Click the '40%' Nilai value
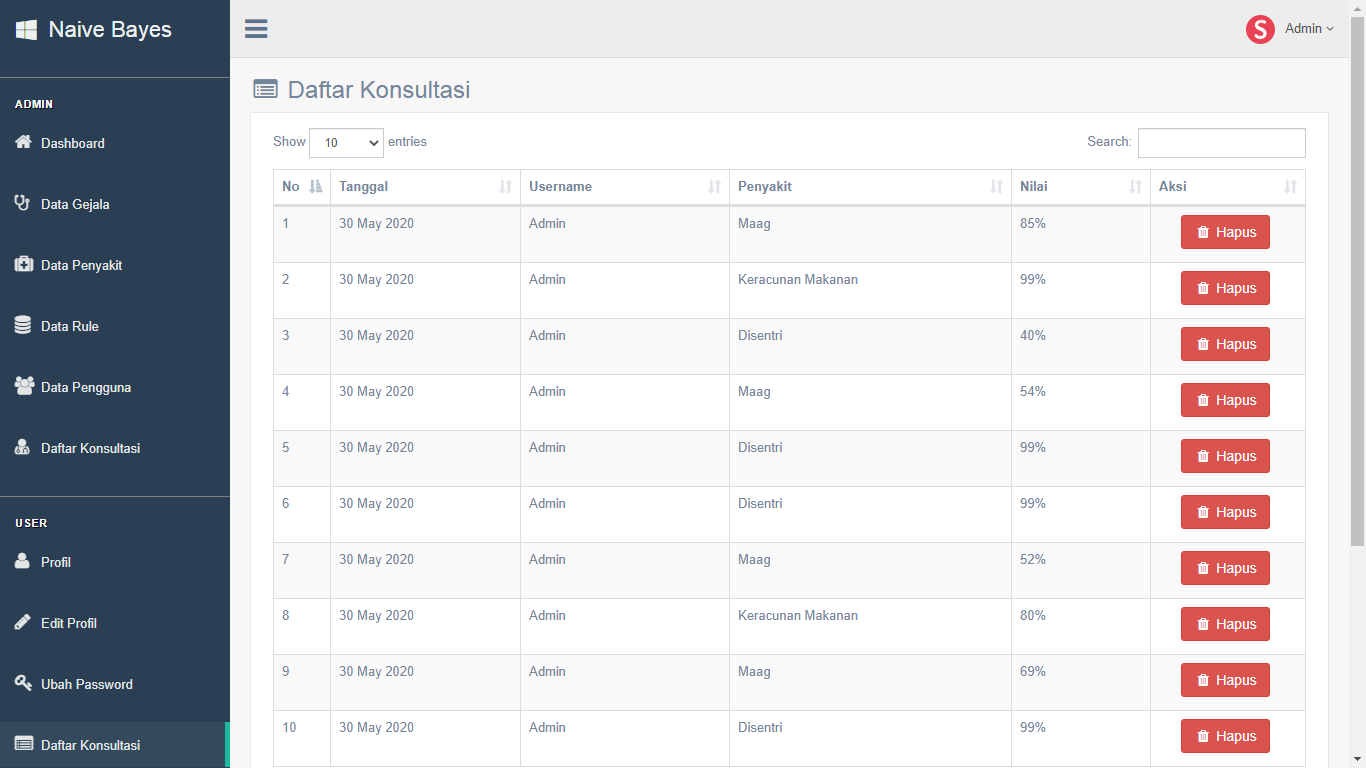Image resolution: width=1366 pixels, height=768 pixels. 1033,335
